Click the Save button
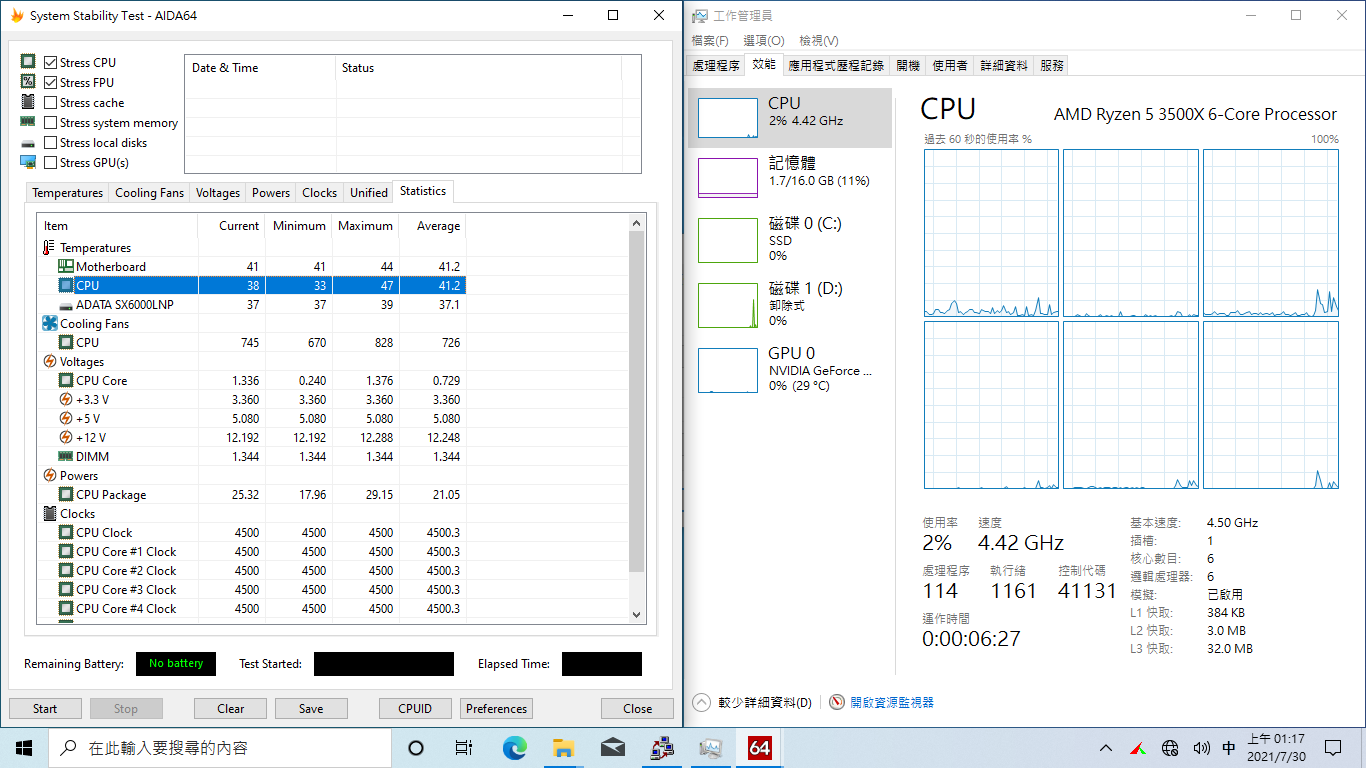 click(311, 709)
